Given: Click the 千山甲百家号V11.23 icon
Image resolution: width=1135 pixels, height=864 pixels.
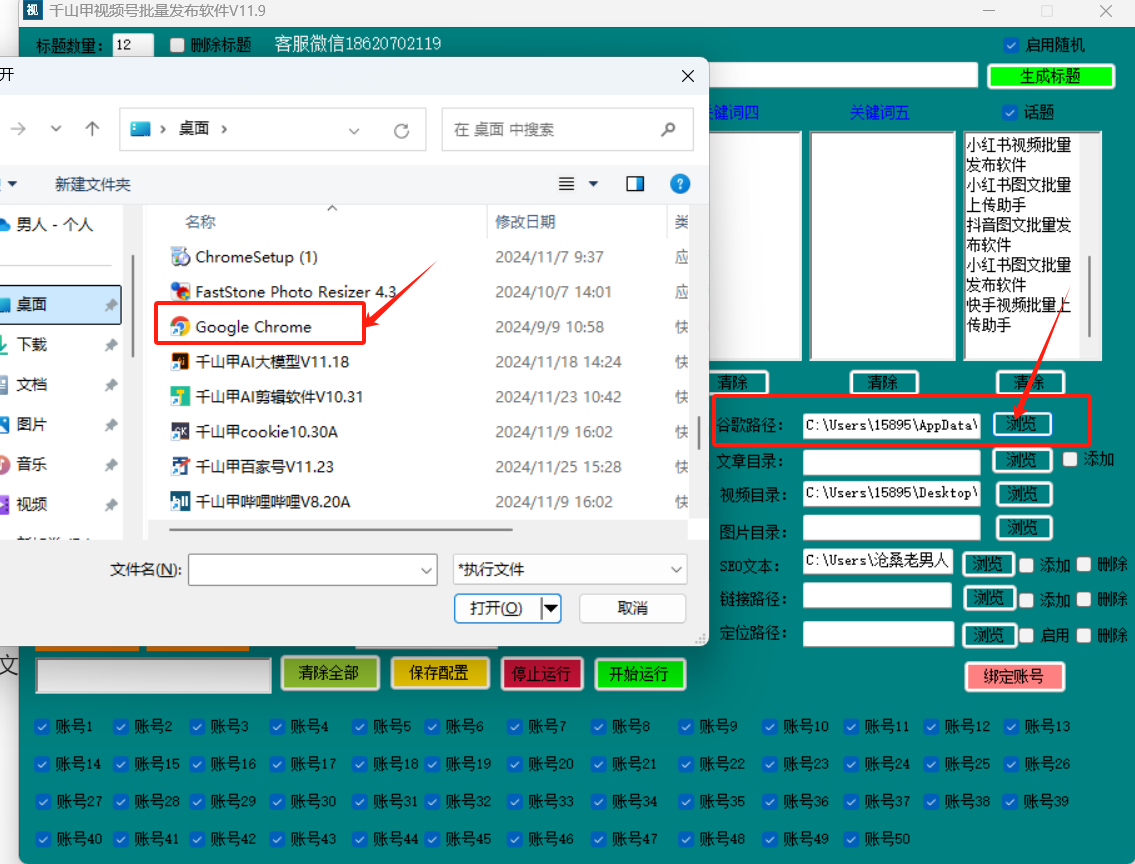Looking at the screenshot, I should 180,466.
